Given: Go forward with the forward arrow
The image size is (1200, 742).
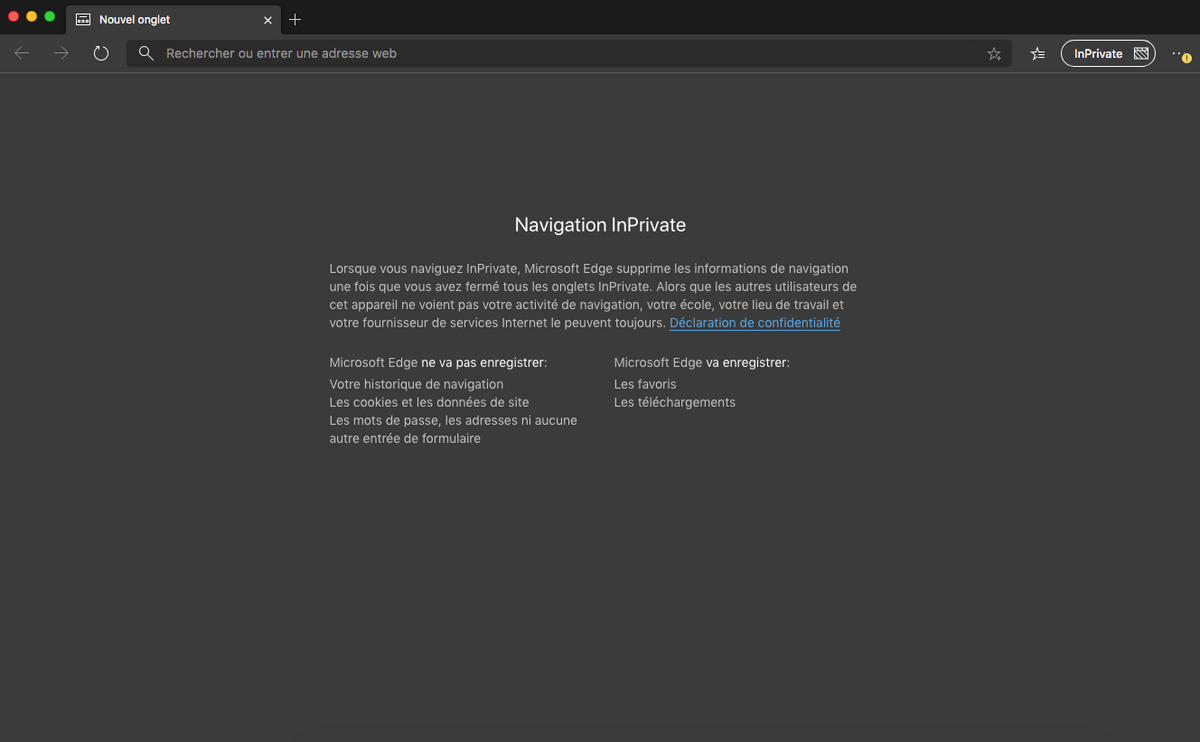Looking at the screenshot, I should pos(62,53).
